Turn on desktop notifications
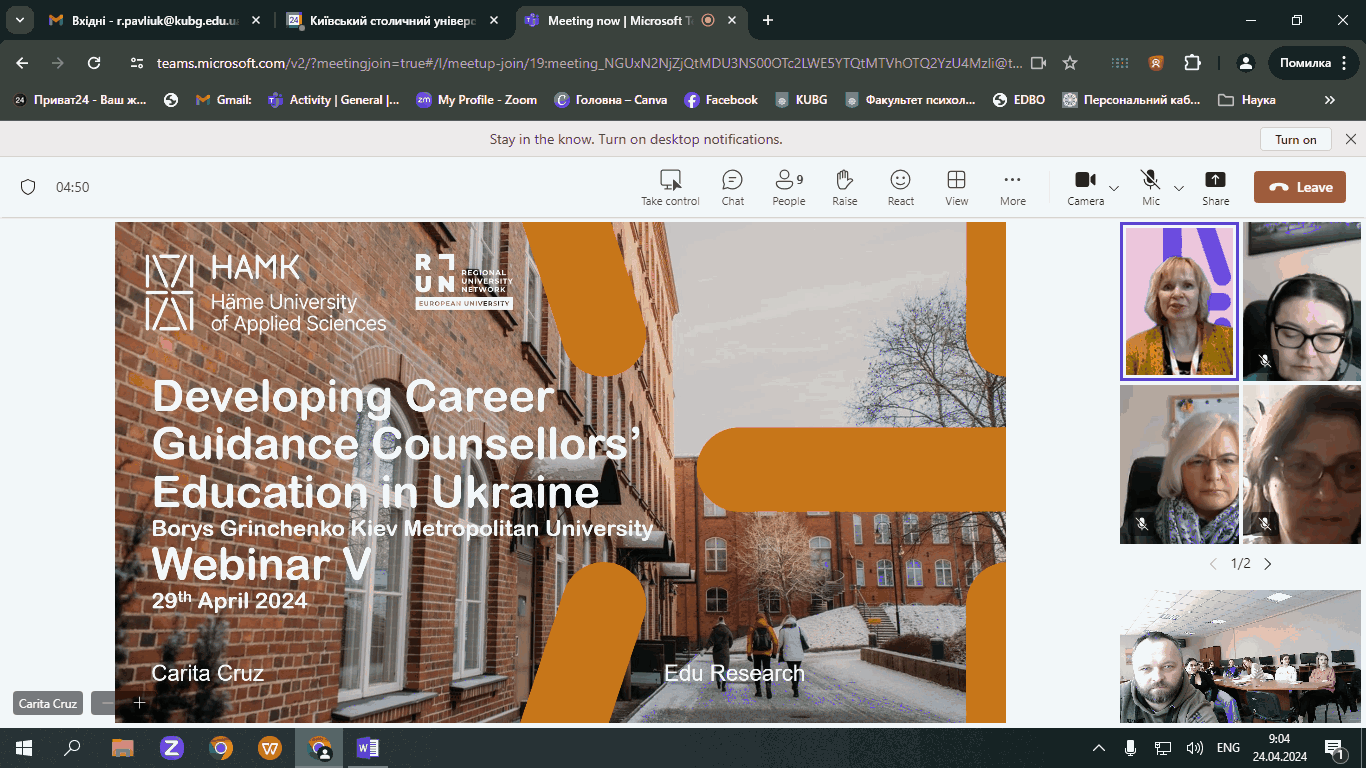The image size is (1366, 768). tap(1295, 140)
